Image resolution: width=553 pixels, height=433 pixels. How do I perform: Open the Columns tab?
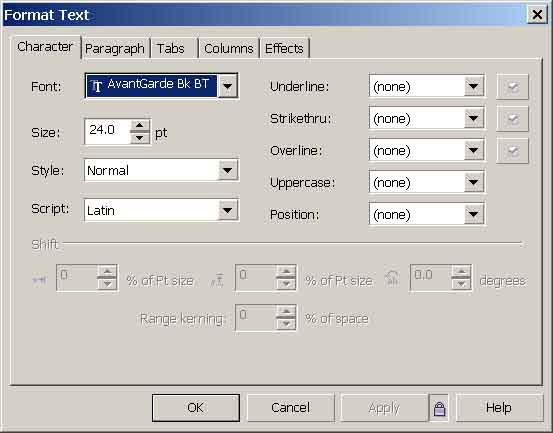[x=229, y=48]
